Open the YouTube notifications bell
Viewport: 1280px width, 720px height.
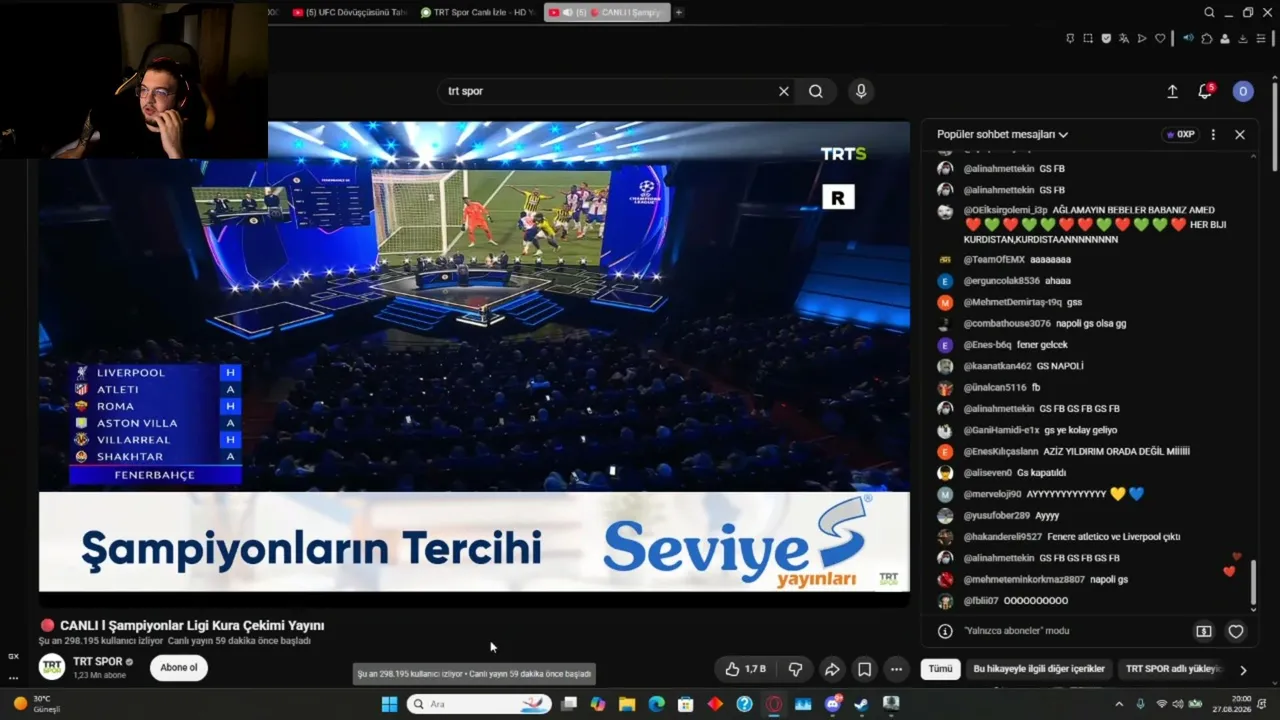pos(1204,91)
